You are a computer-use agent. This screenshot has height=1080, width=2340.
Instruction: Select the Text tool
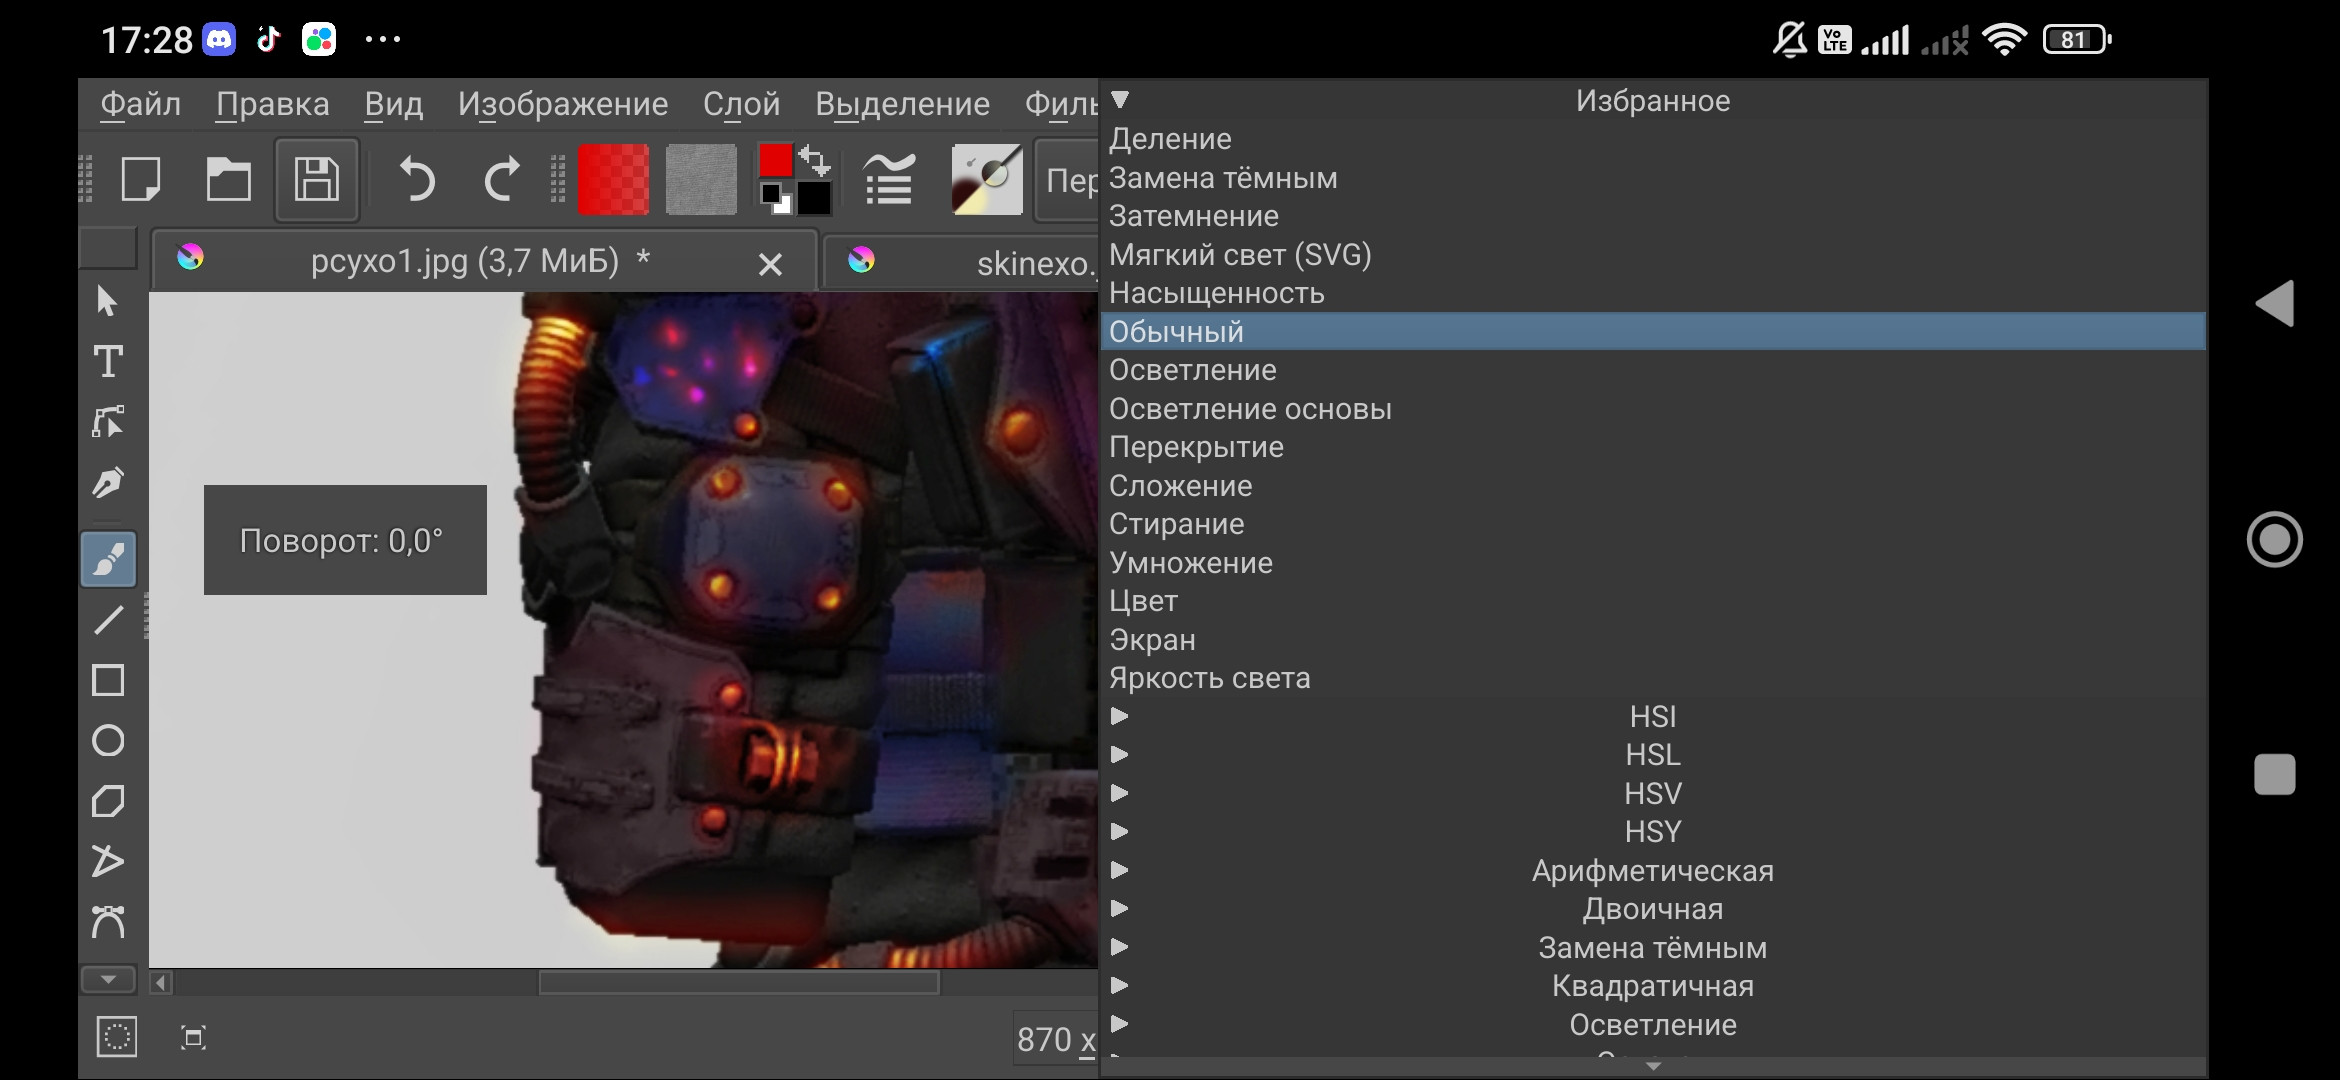tap(108, 361)
